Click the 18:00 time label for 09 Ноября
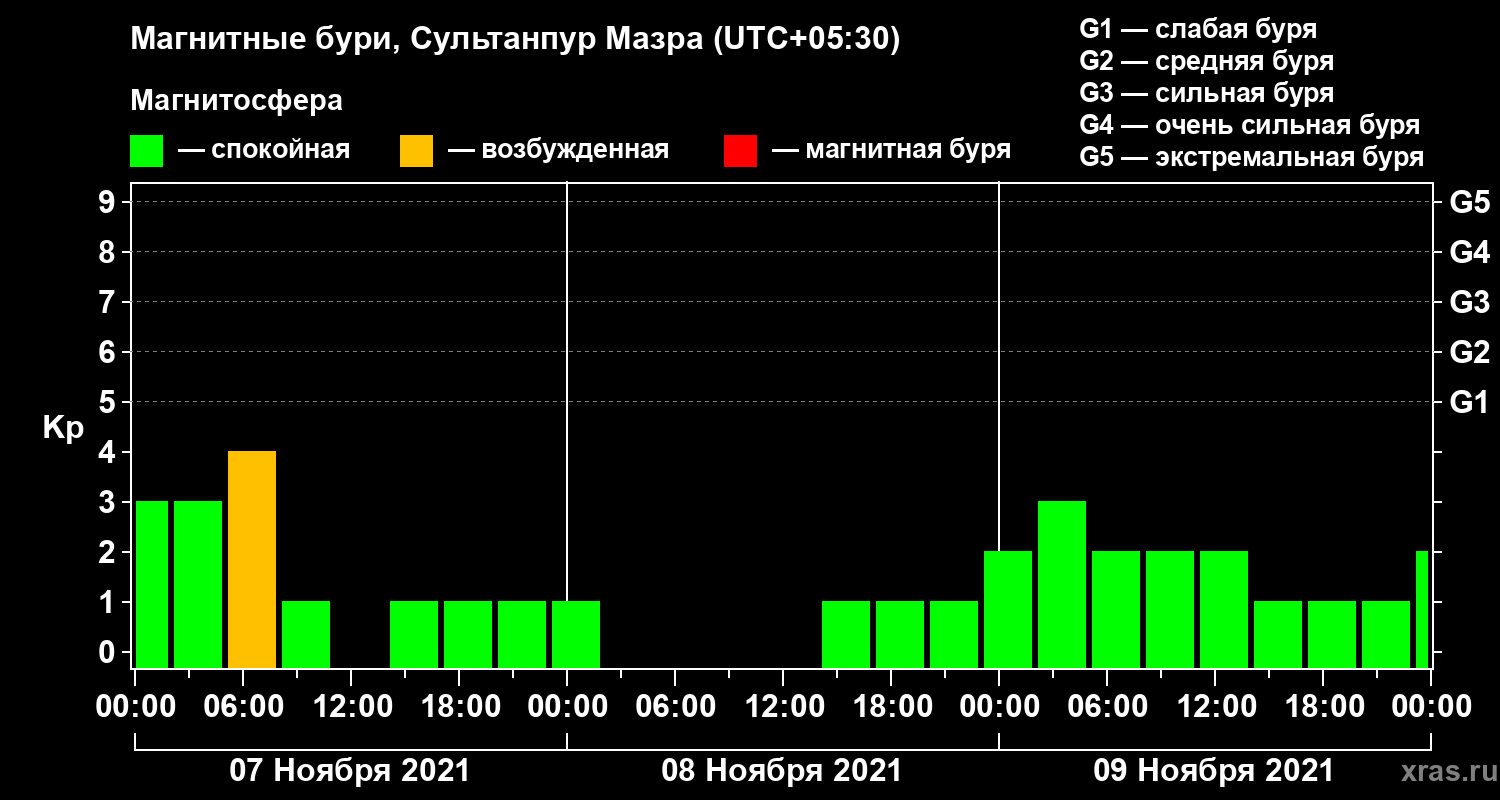Screen dimensions: 1500x800 [1323, 707]
